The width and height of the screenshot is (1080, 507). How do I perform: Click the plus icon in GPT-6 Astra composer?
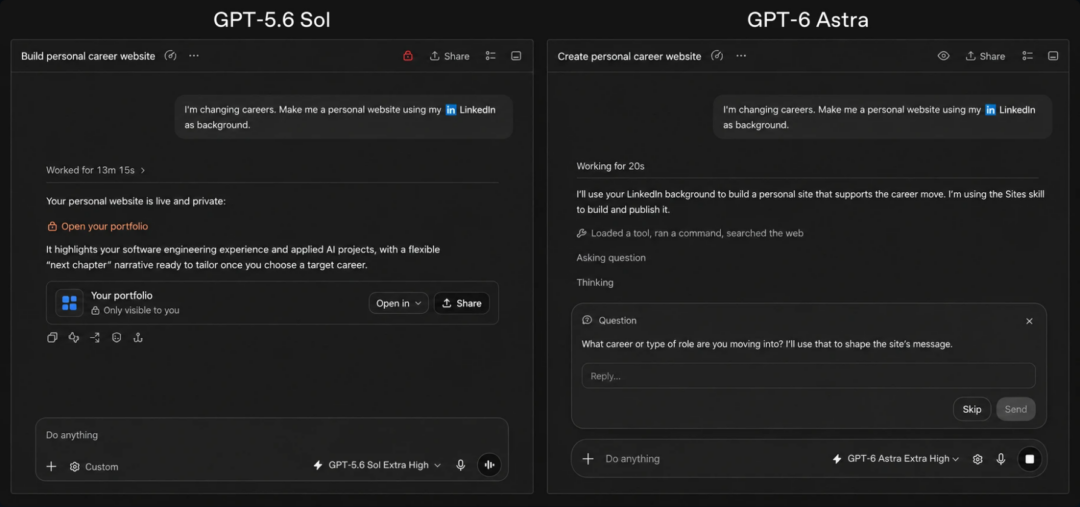pos(588,459)
